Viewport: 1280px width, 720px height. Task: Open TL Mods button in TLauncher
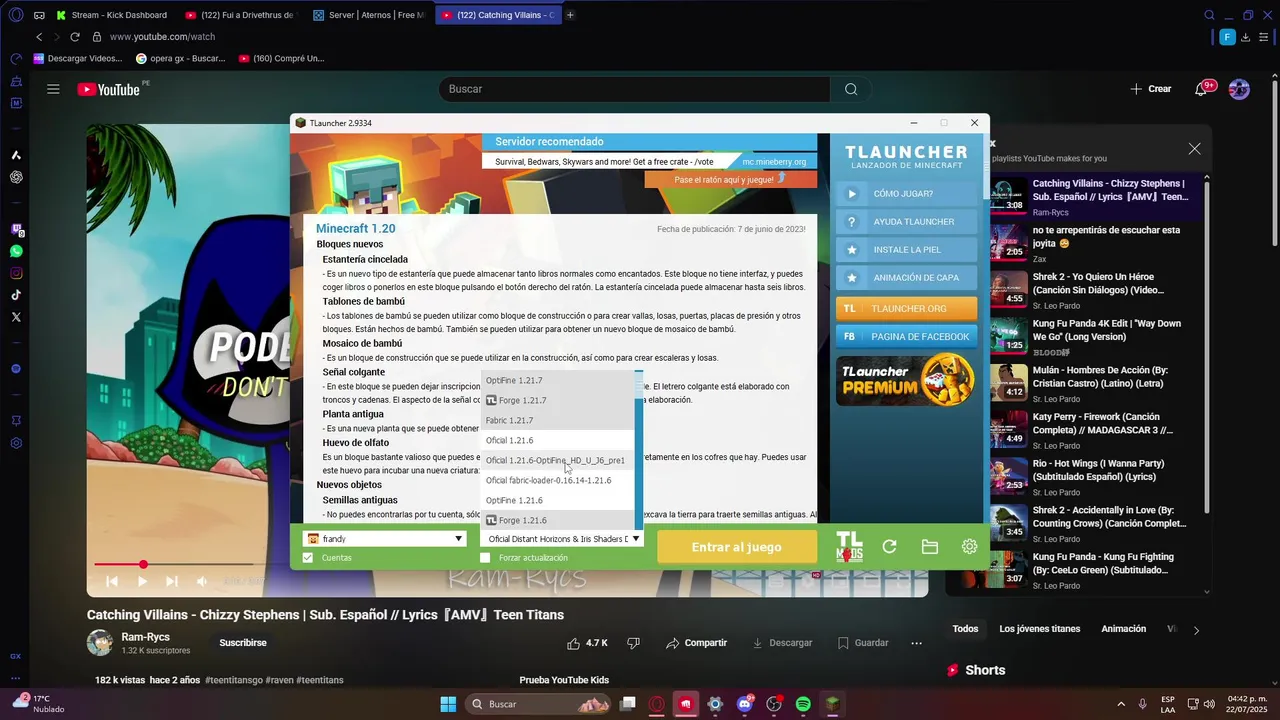pyautogui.click(x=849, y=546)
